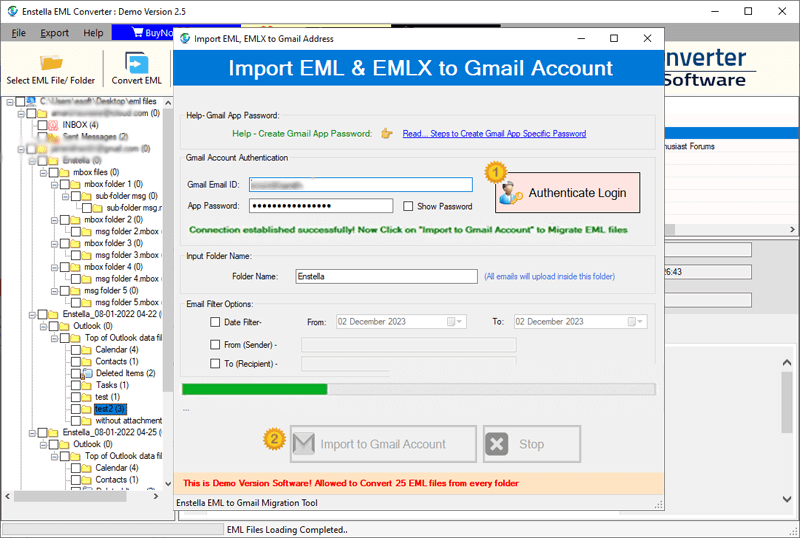Check the INBOX (4) tree checkbox
This screenshot has width=800, height=538.
coord(43,125)
